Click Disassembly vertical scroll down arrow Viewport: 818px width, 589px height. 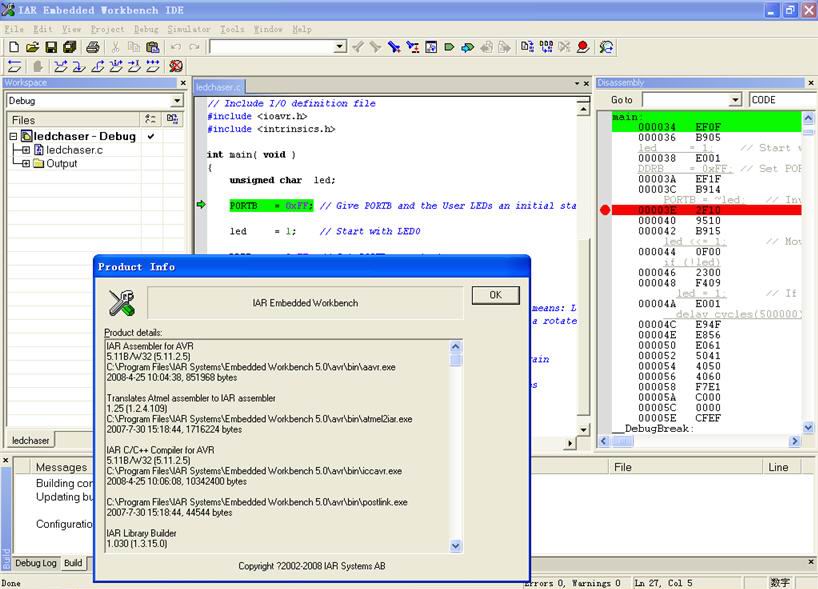808,428
